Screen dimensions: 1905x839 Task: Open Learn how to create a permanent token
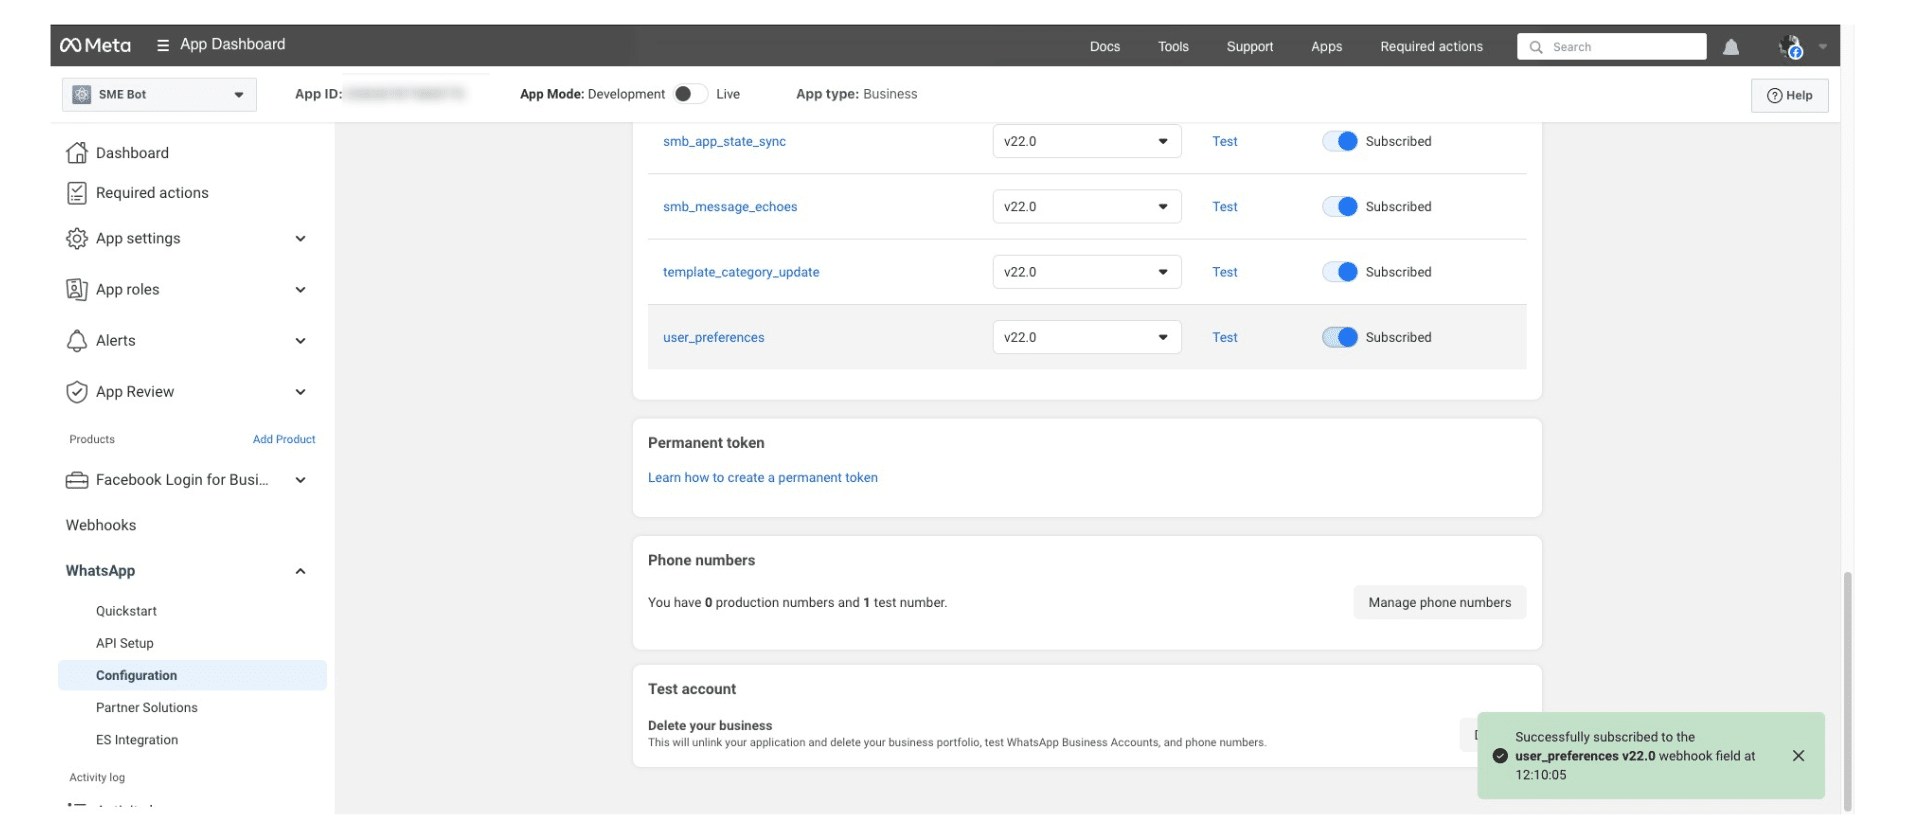pos(763,478)
